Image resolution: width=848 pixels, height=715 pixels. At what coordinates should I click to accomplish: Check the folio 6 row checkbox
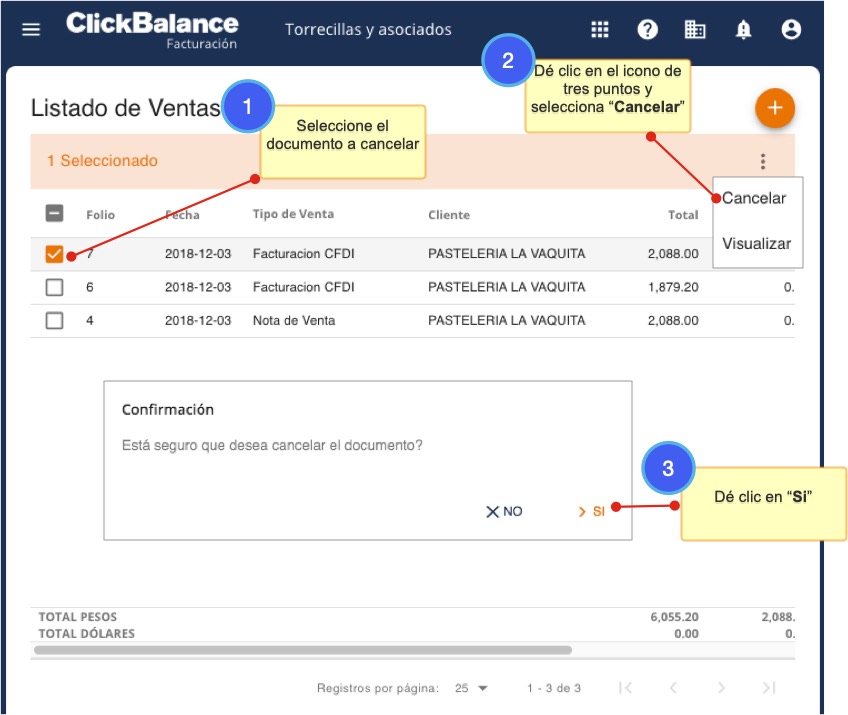(55, 287)
